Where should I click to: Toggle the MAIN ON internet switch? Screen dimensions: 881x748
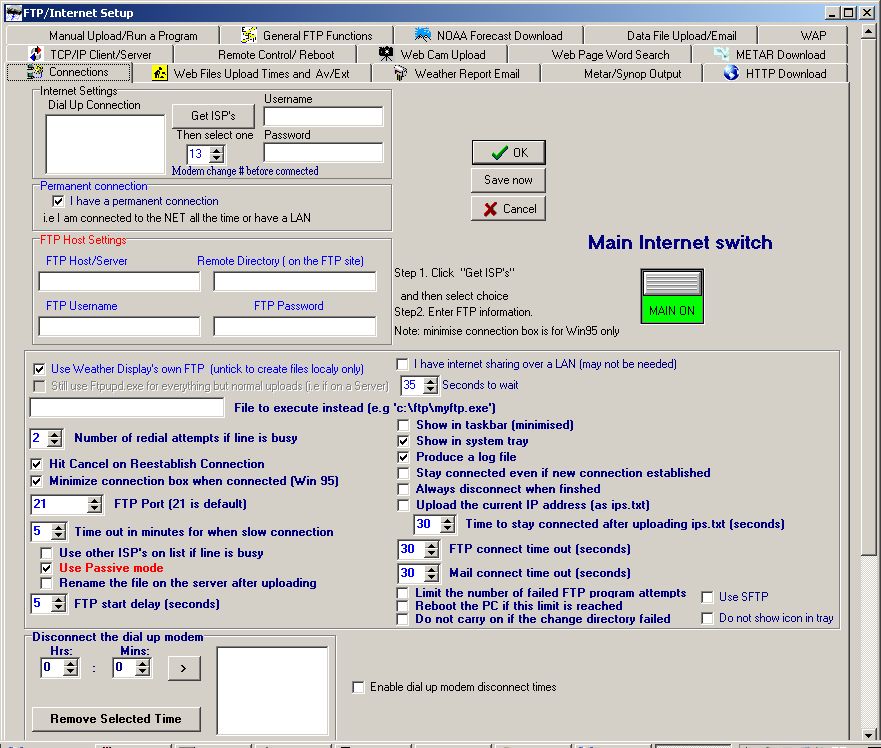click(672, 296)
